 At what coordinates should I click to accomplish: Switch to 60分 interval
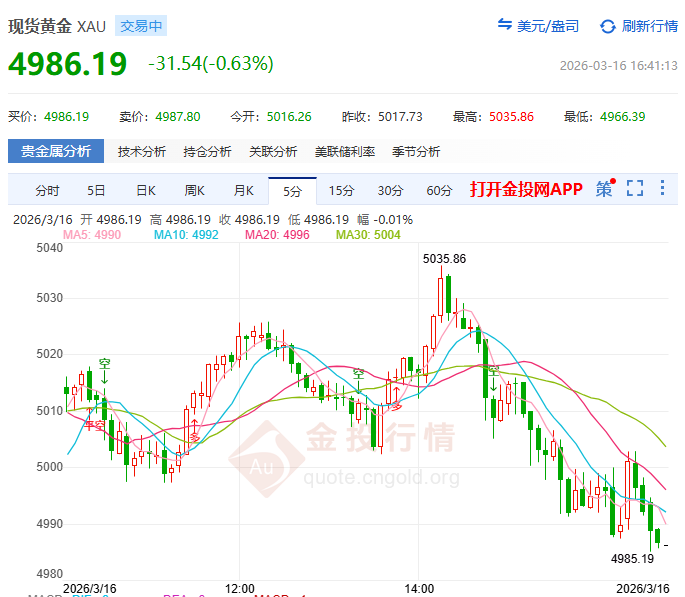click(439, 191)
